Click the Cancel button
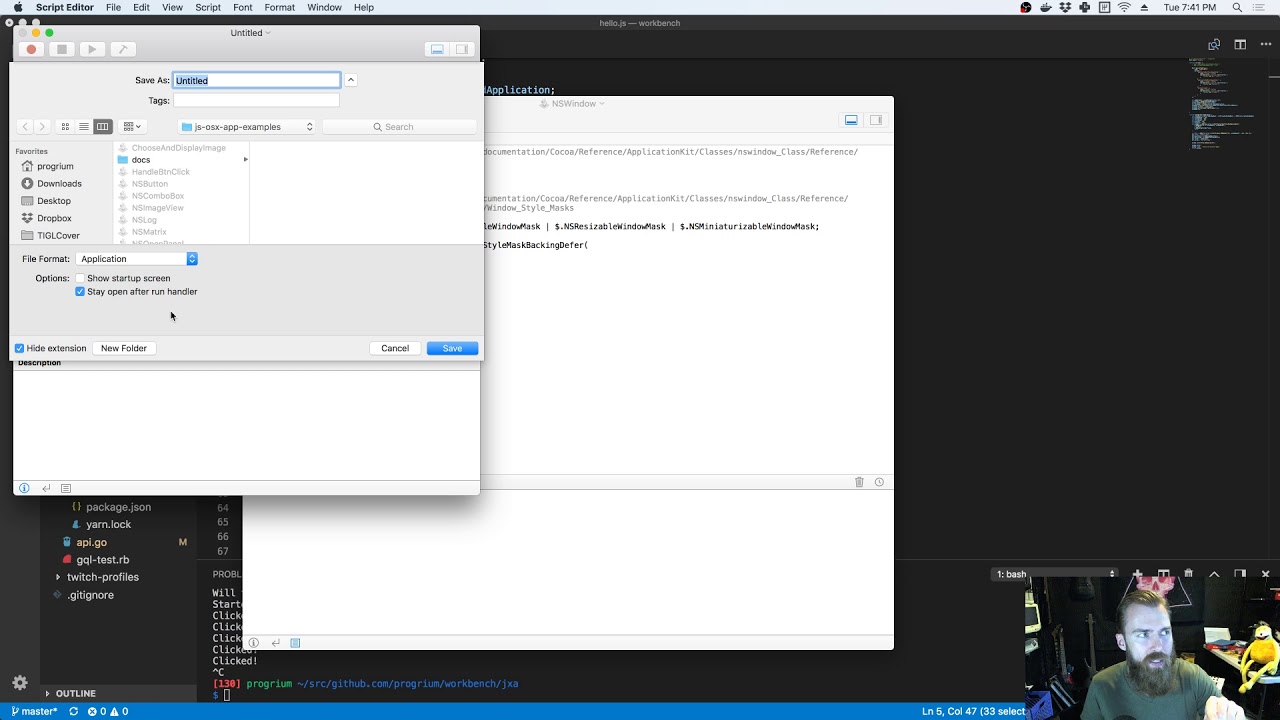Screen dimensions: 1280x720 (x=395, y=348)
